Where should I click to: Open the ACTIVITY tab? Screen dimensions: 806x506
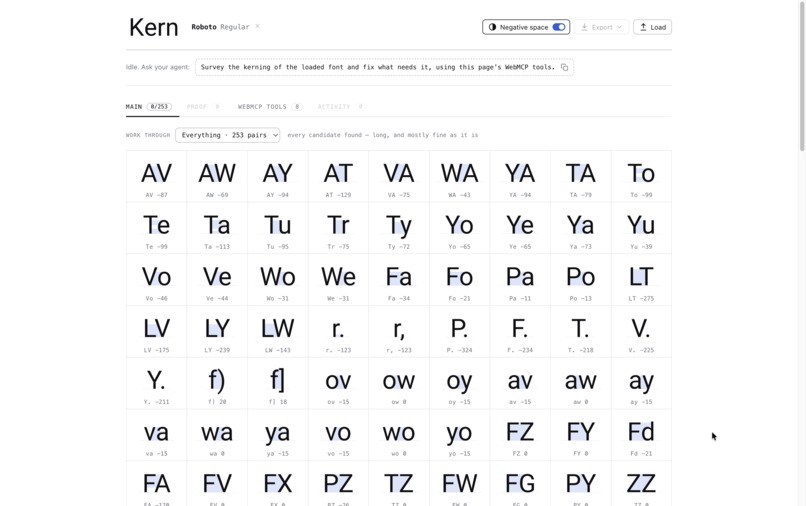(341, 107)
